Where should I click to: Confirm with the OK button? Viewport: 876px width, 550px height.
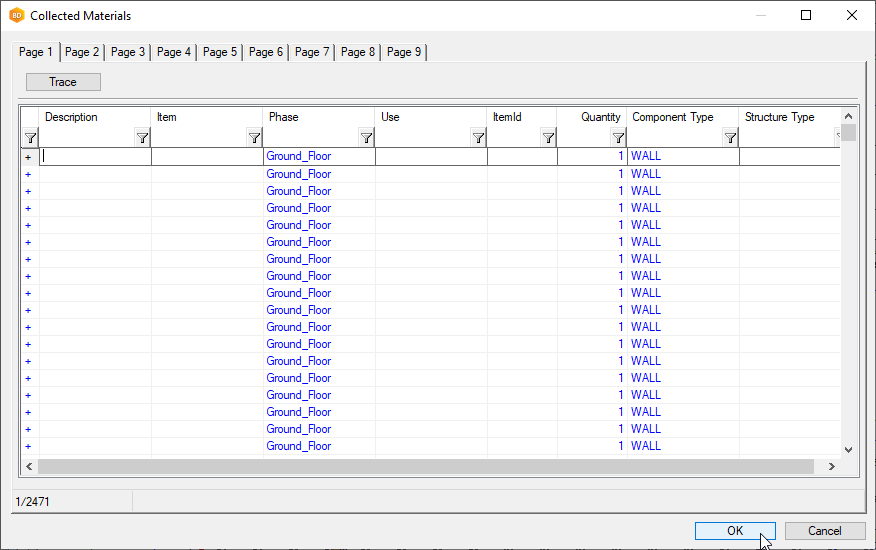pos(735,531)
